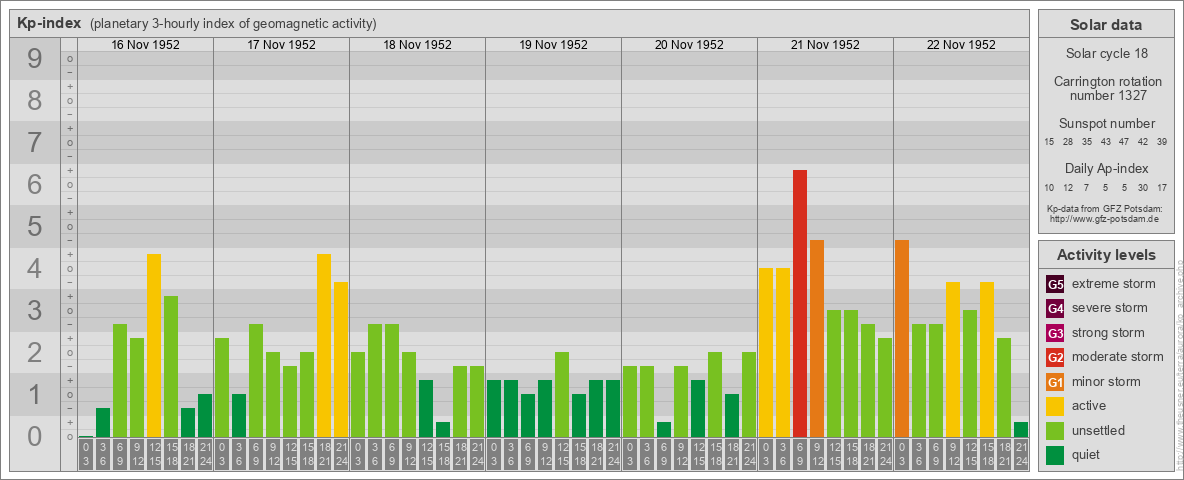Click the G5 extreme storm color swatch
The image size is (1184, 480).
tap(1055, 284)
